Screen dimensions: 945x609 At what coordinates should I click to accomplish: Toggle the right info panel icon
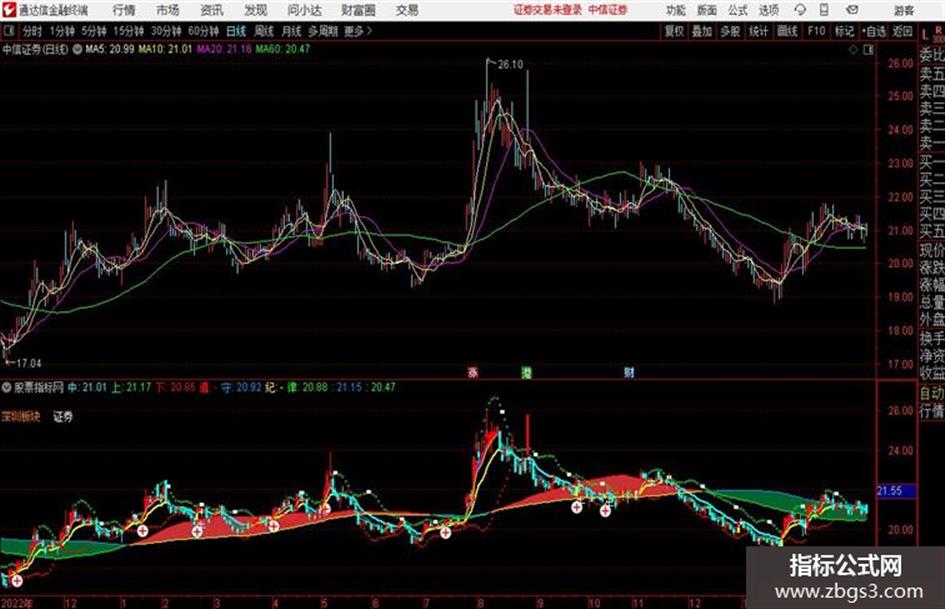pos(868,50)
